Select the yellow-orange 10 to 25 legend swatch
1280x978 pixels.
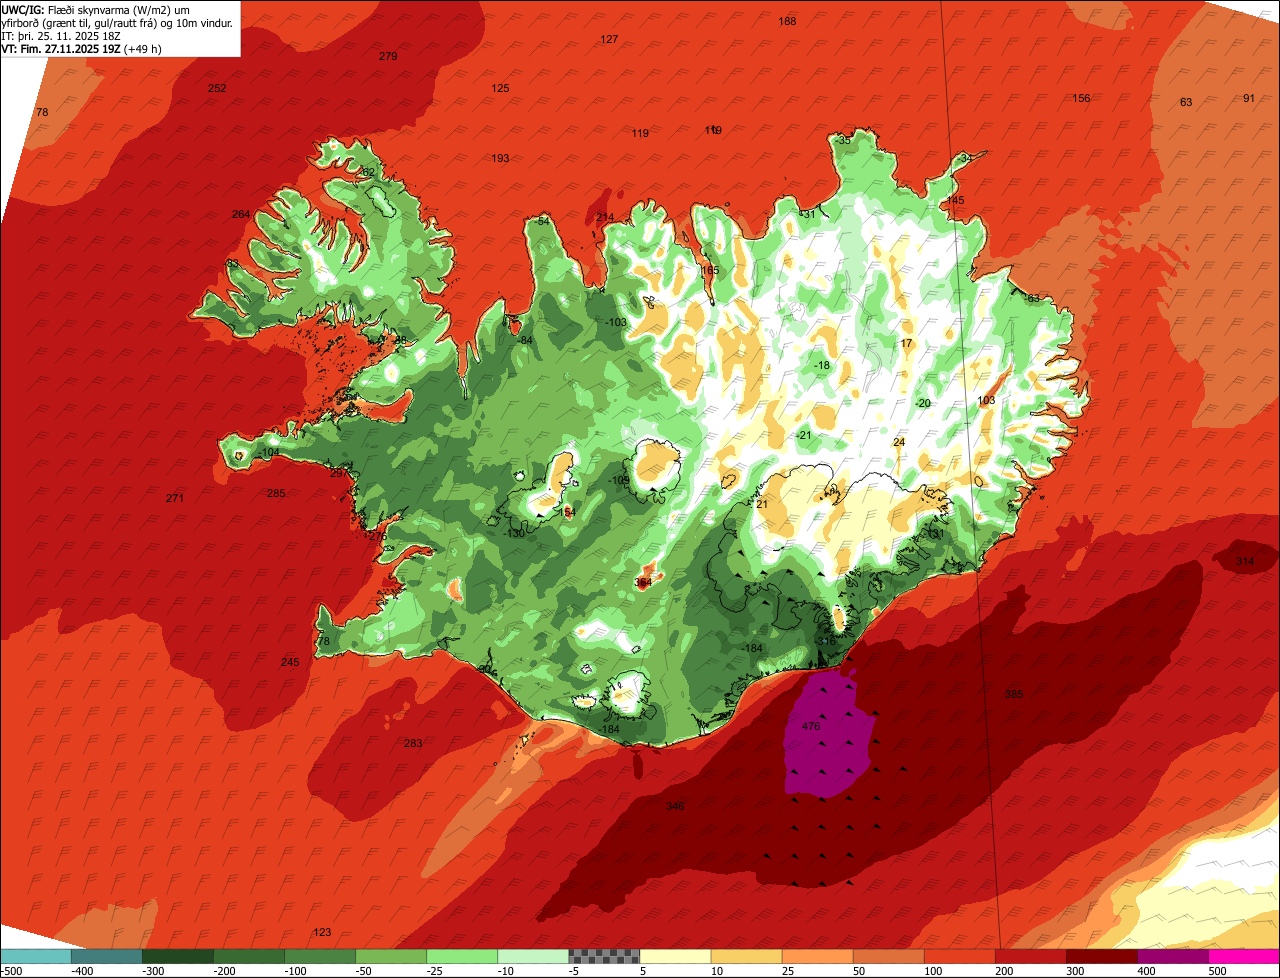pyautogui.click(x=746, y=955)
